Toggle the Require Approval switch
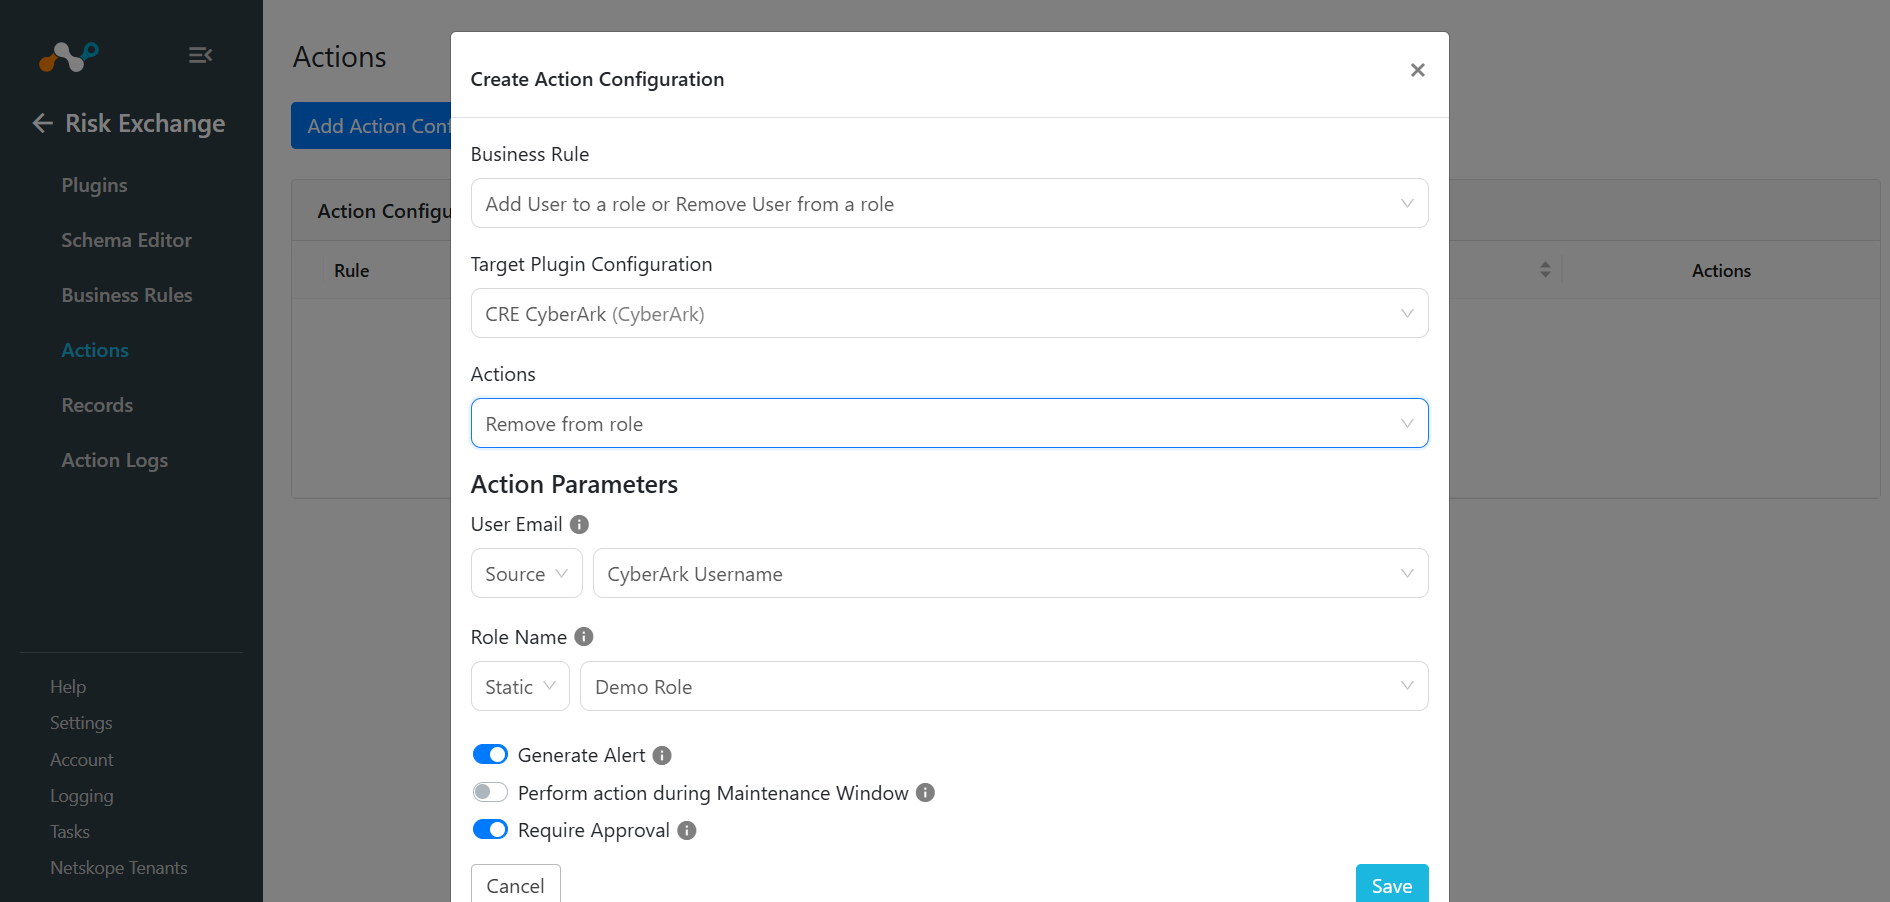The image size is (1890, 902). point(490,830)
